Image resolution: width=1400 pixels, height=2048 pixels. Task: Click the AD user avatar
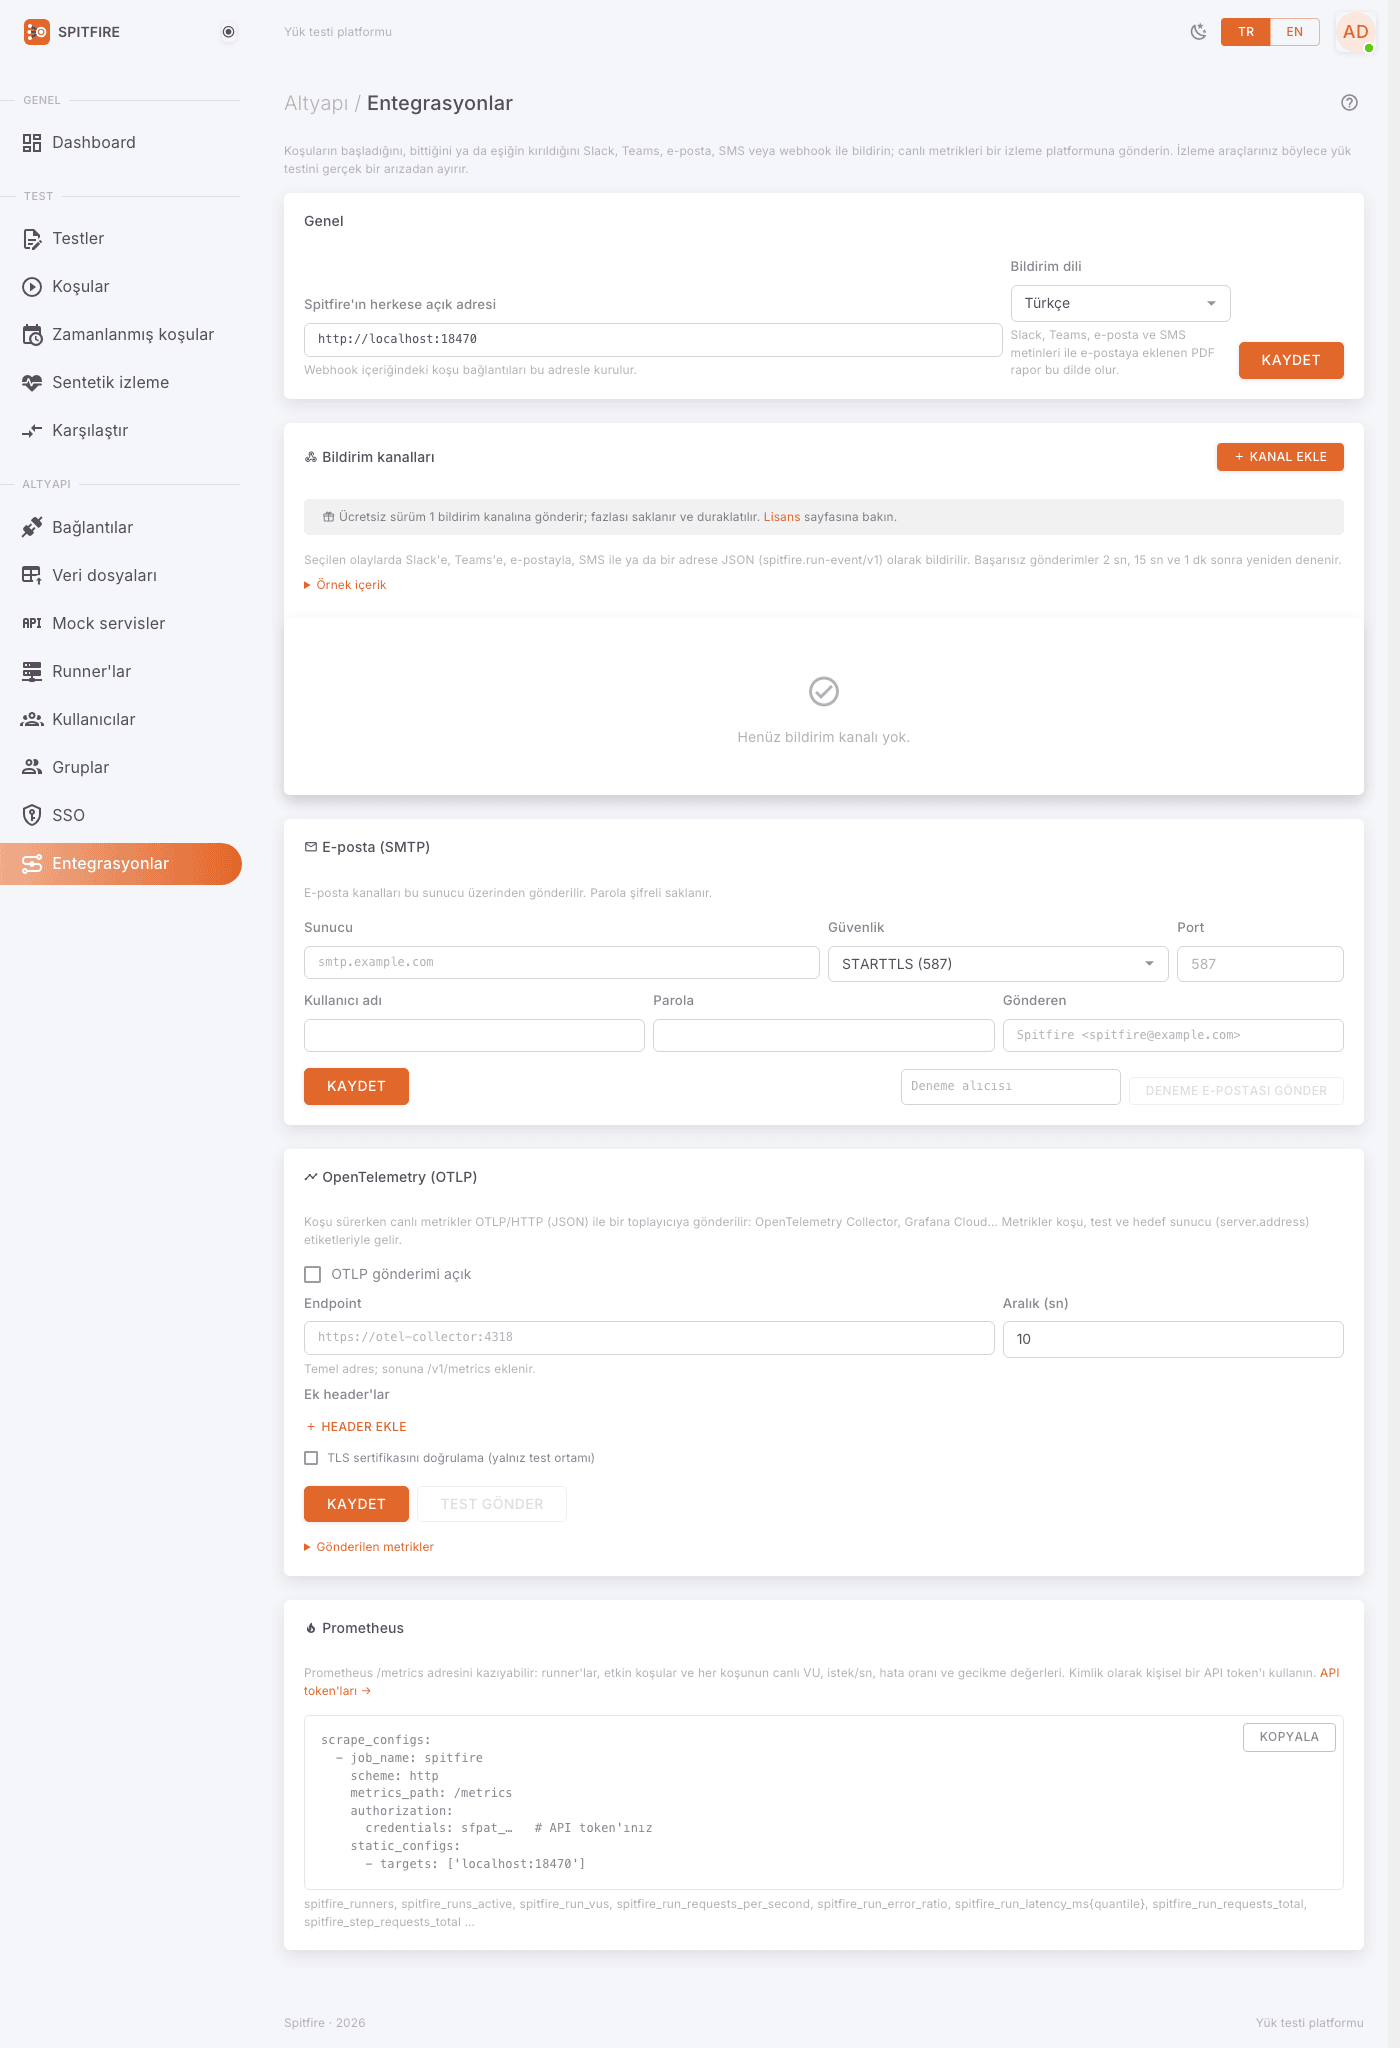(x=1356, y=32)
